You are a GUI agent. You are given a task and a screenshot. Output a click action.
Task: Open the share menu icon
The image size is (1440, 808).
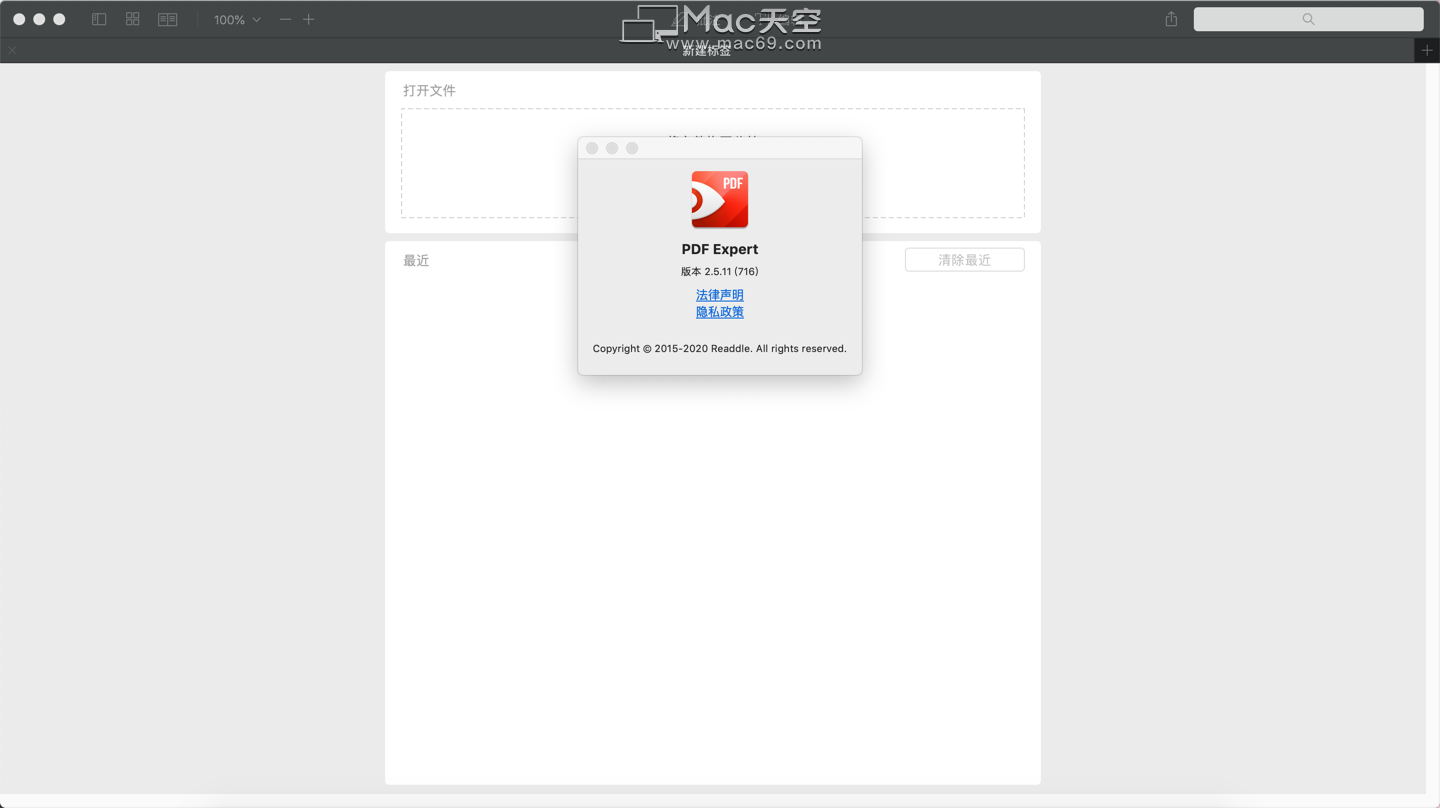click(1171, 19)
